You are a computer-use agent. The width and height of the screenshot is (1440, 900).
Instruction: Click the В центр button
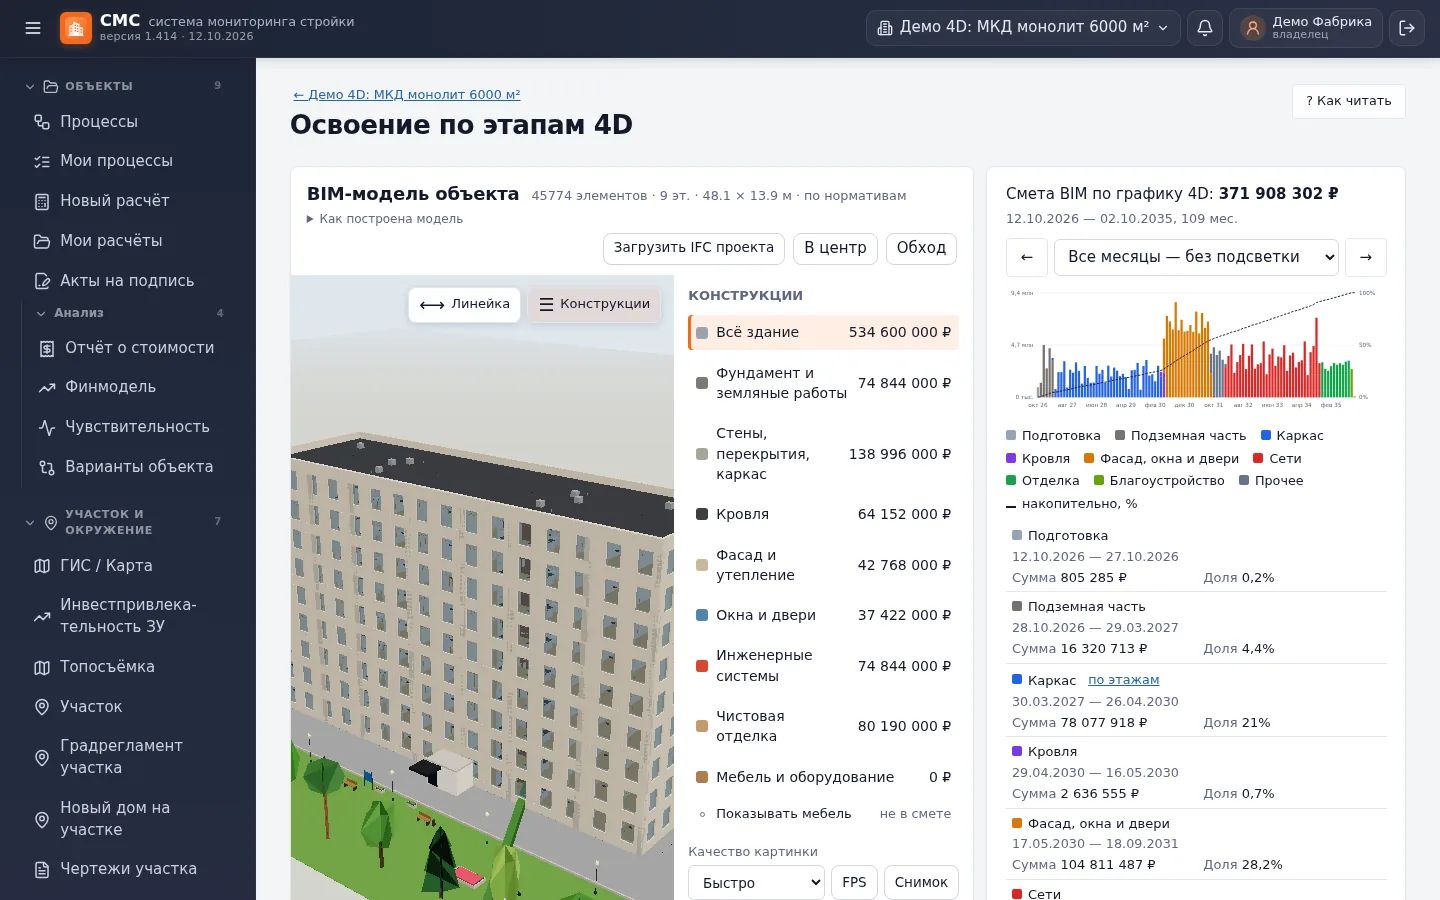point(835,248)
